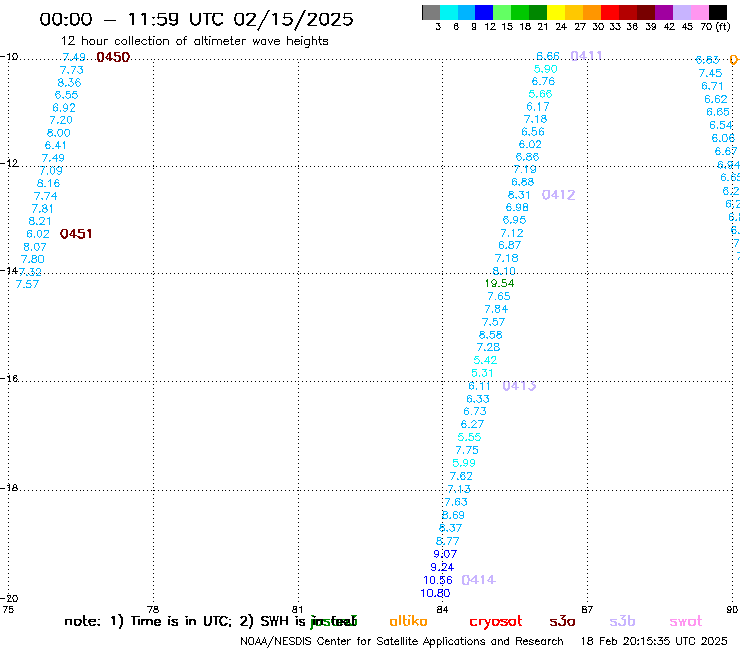This screenshot has width=740, height=650.
Task: Click the longitude 78 axis label
Action: pyautogui.click(x=153, y=609)
